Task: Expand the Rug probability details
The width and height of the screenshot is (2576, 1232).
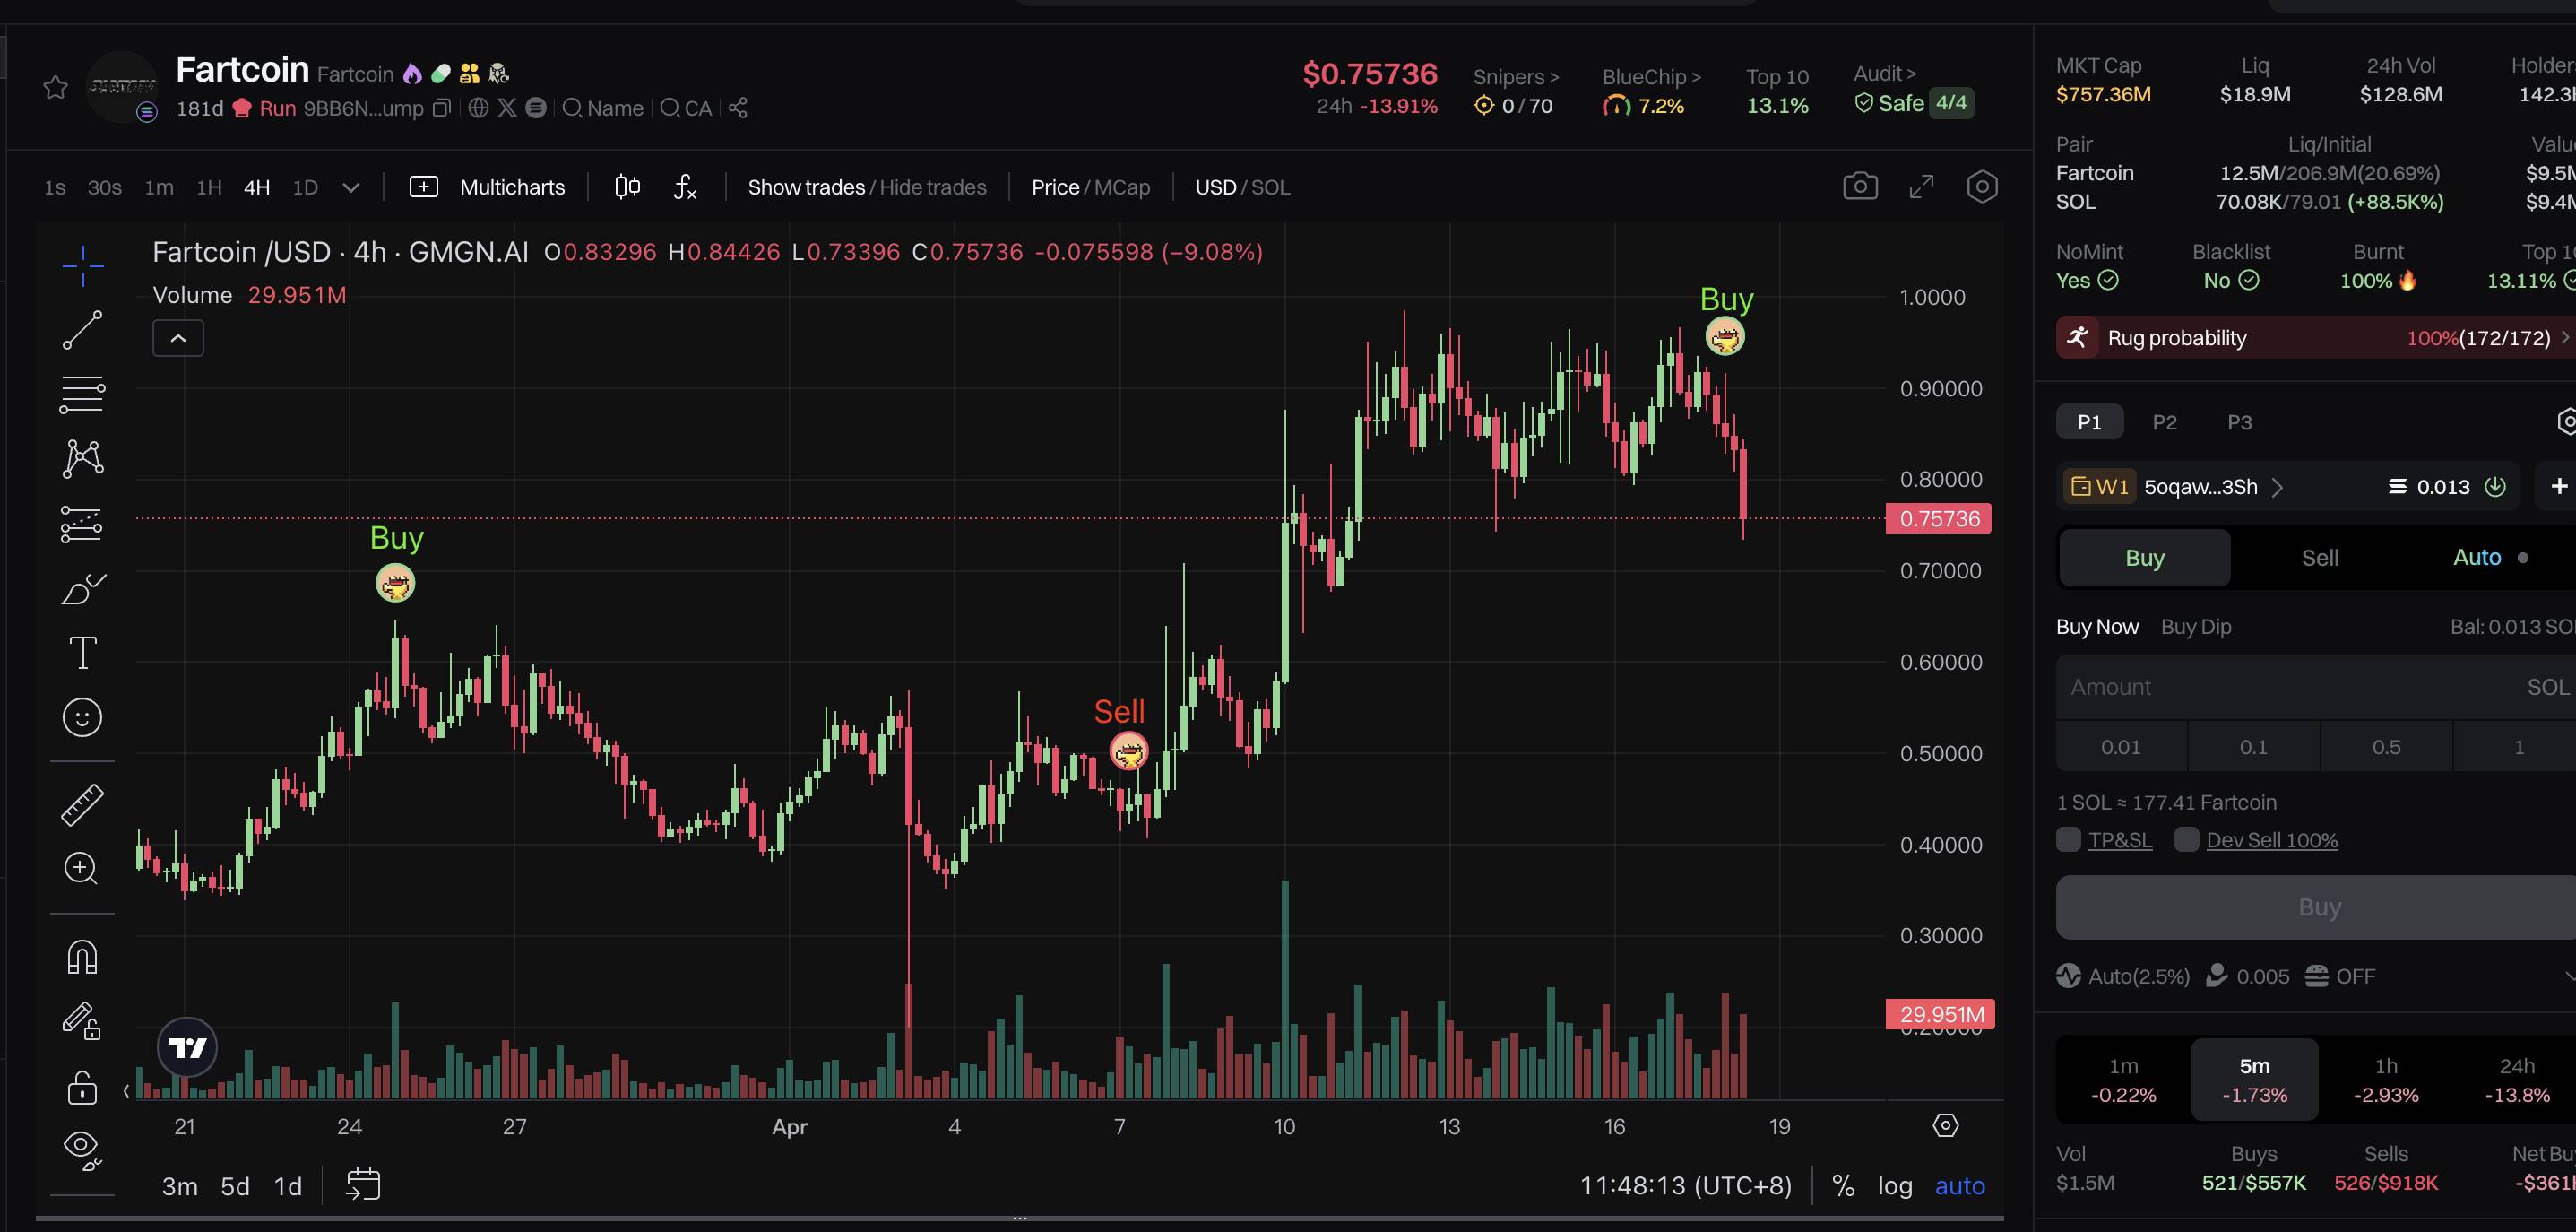Action: click(2566, 338)
